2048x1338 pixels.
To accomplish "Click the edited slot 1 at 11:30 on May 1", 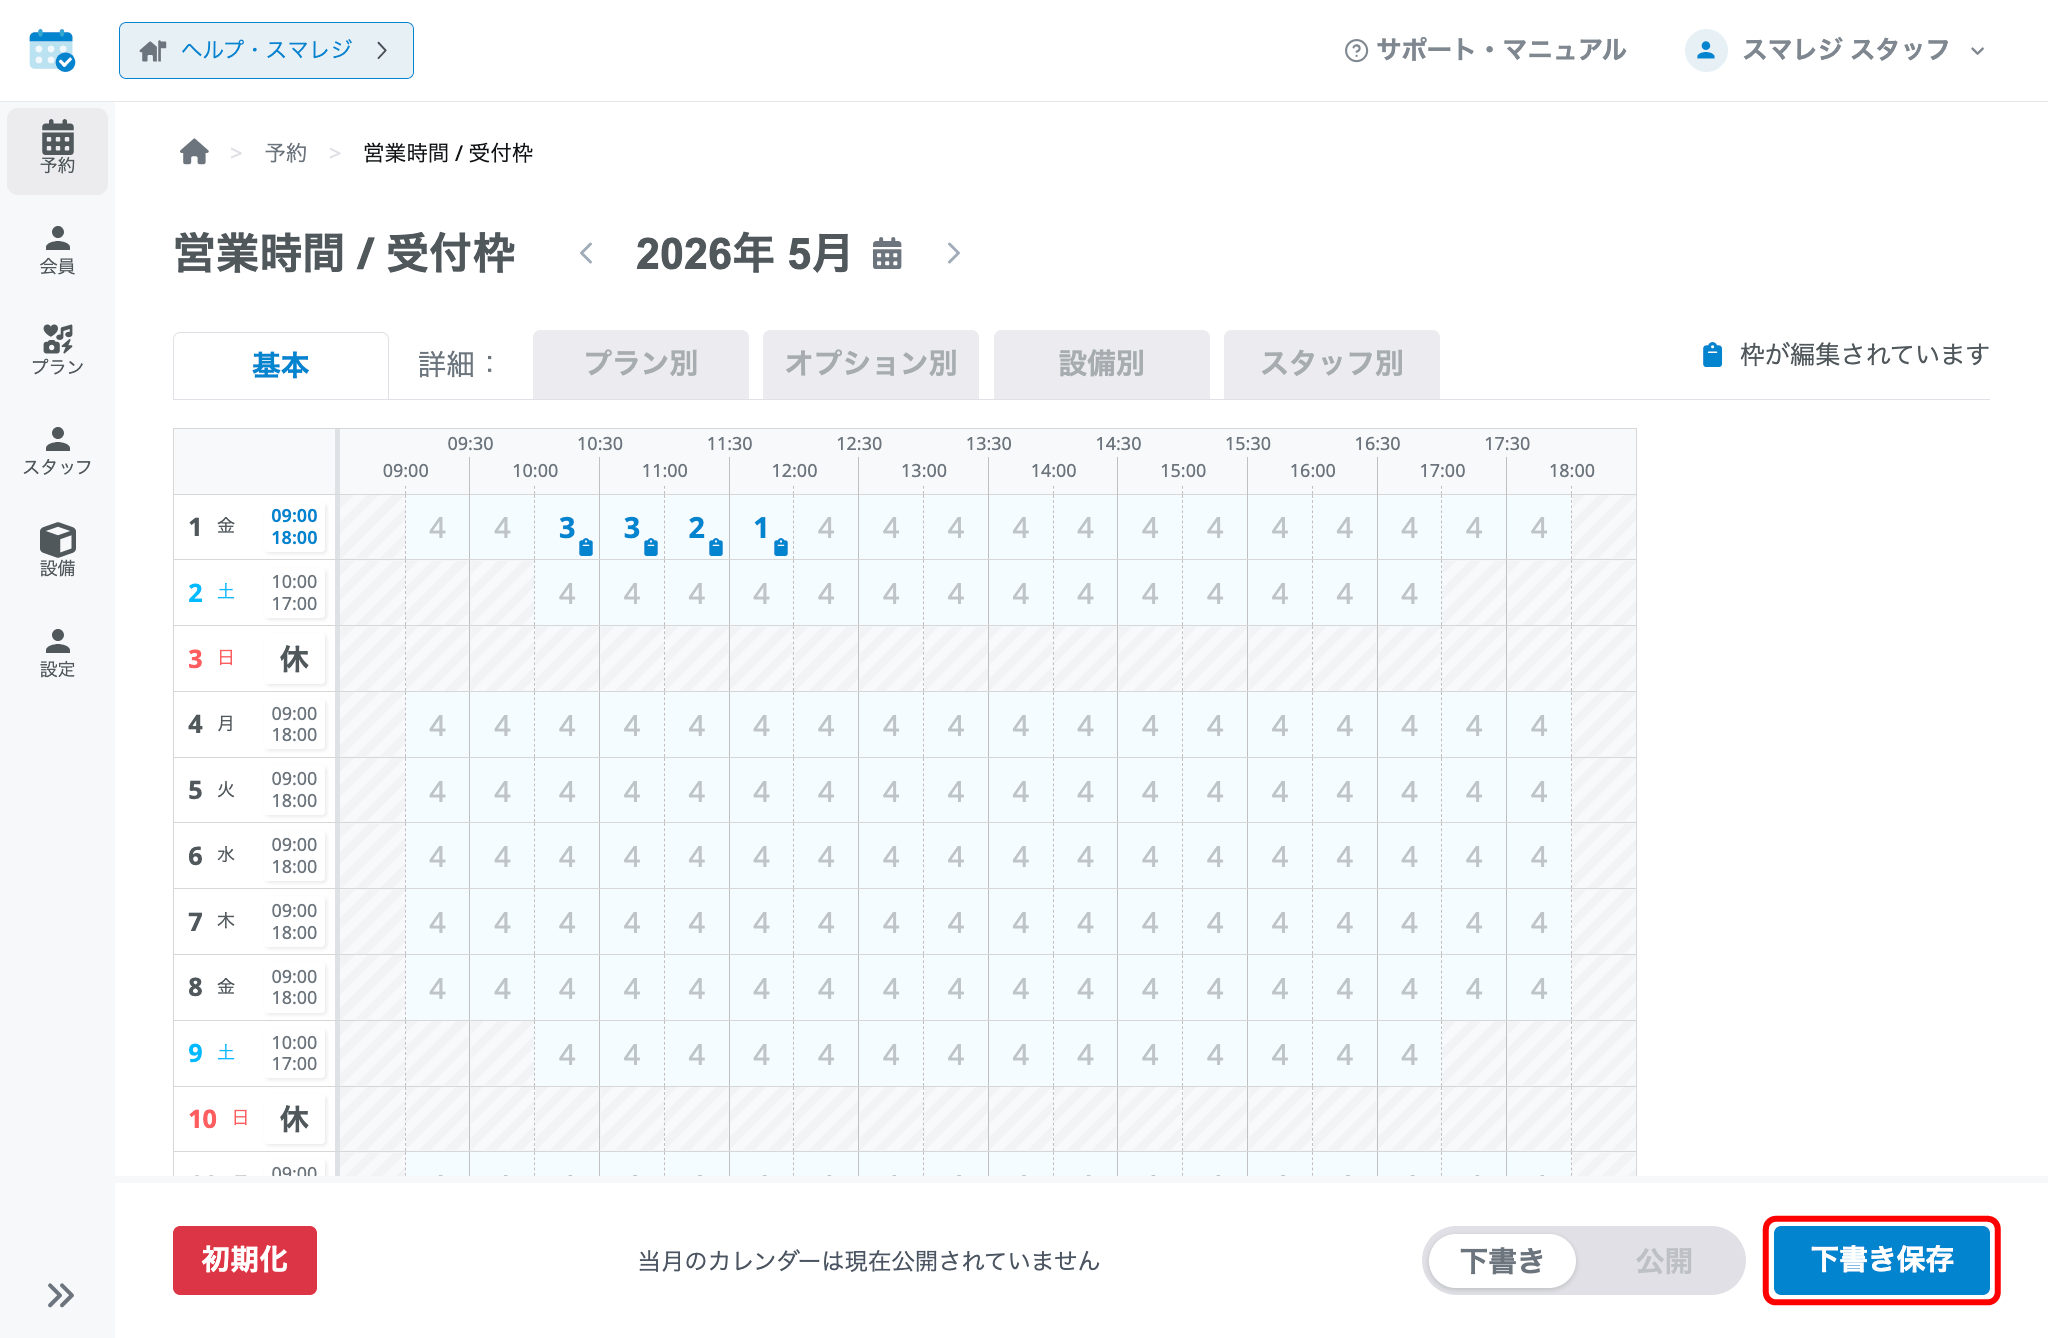I will [762, 528].
